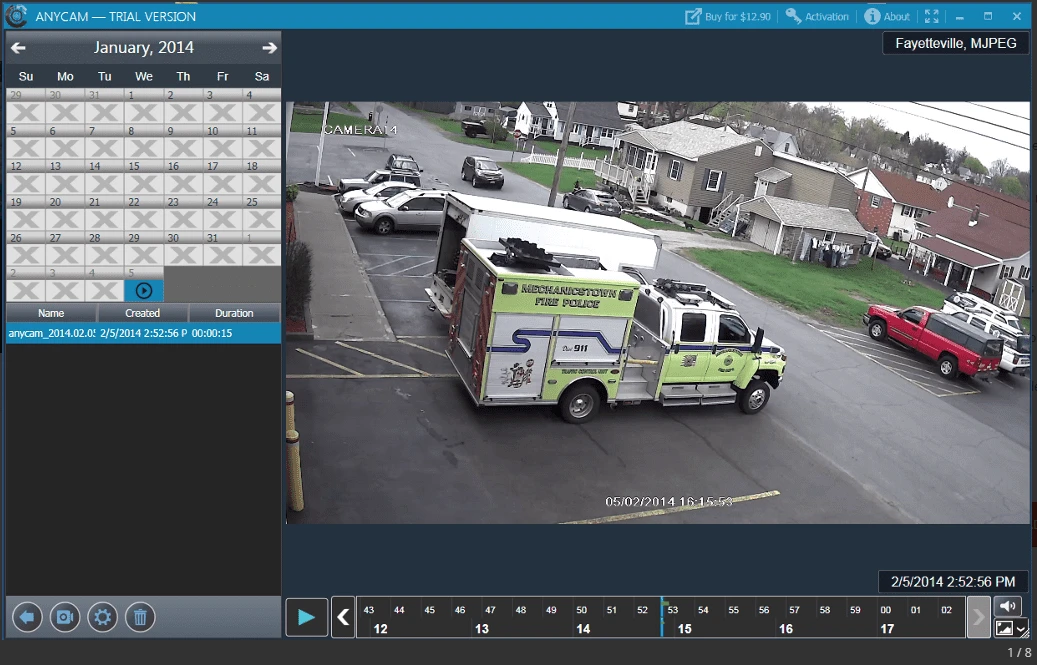The image size is (1037, 665).
Task: Click the camera video frame
Action: (658, 312)
